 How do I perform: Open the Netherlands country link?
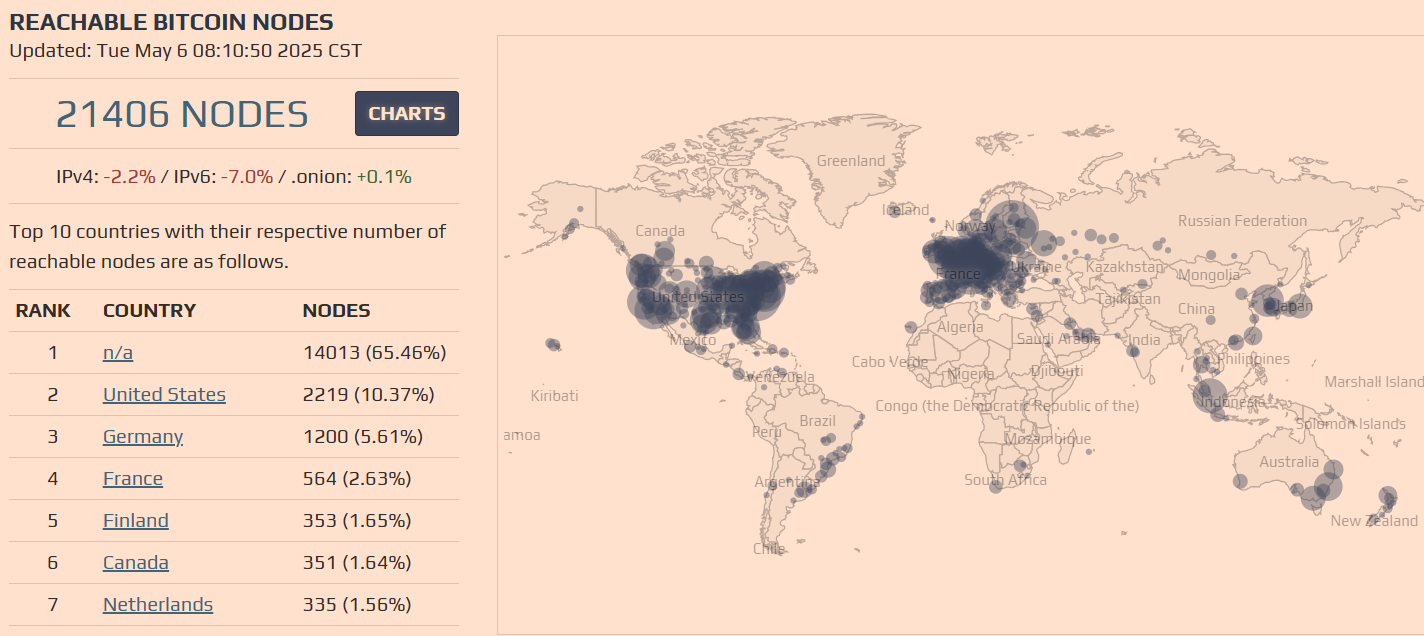coord(158,605)
